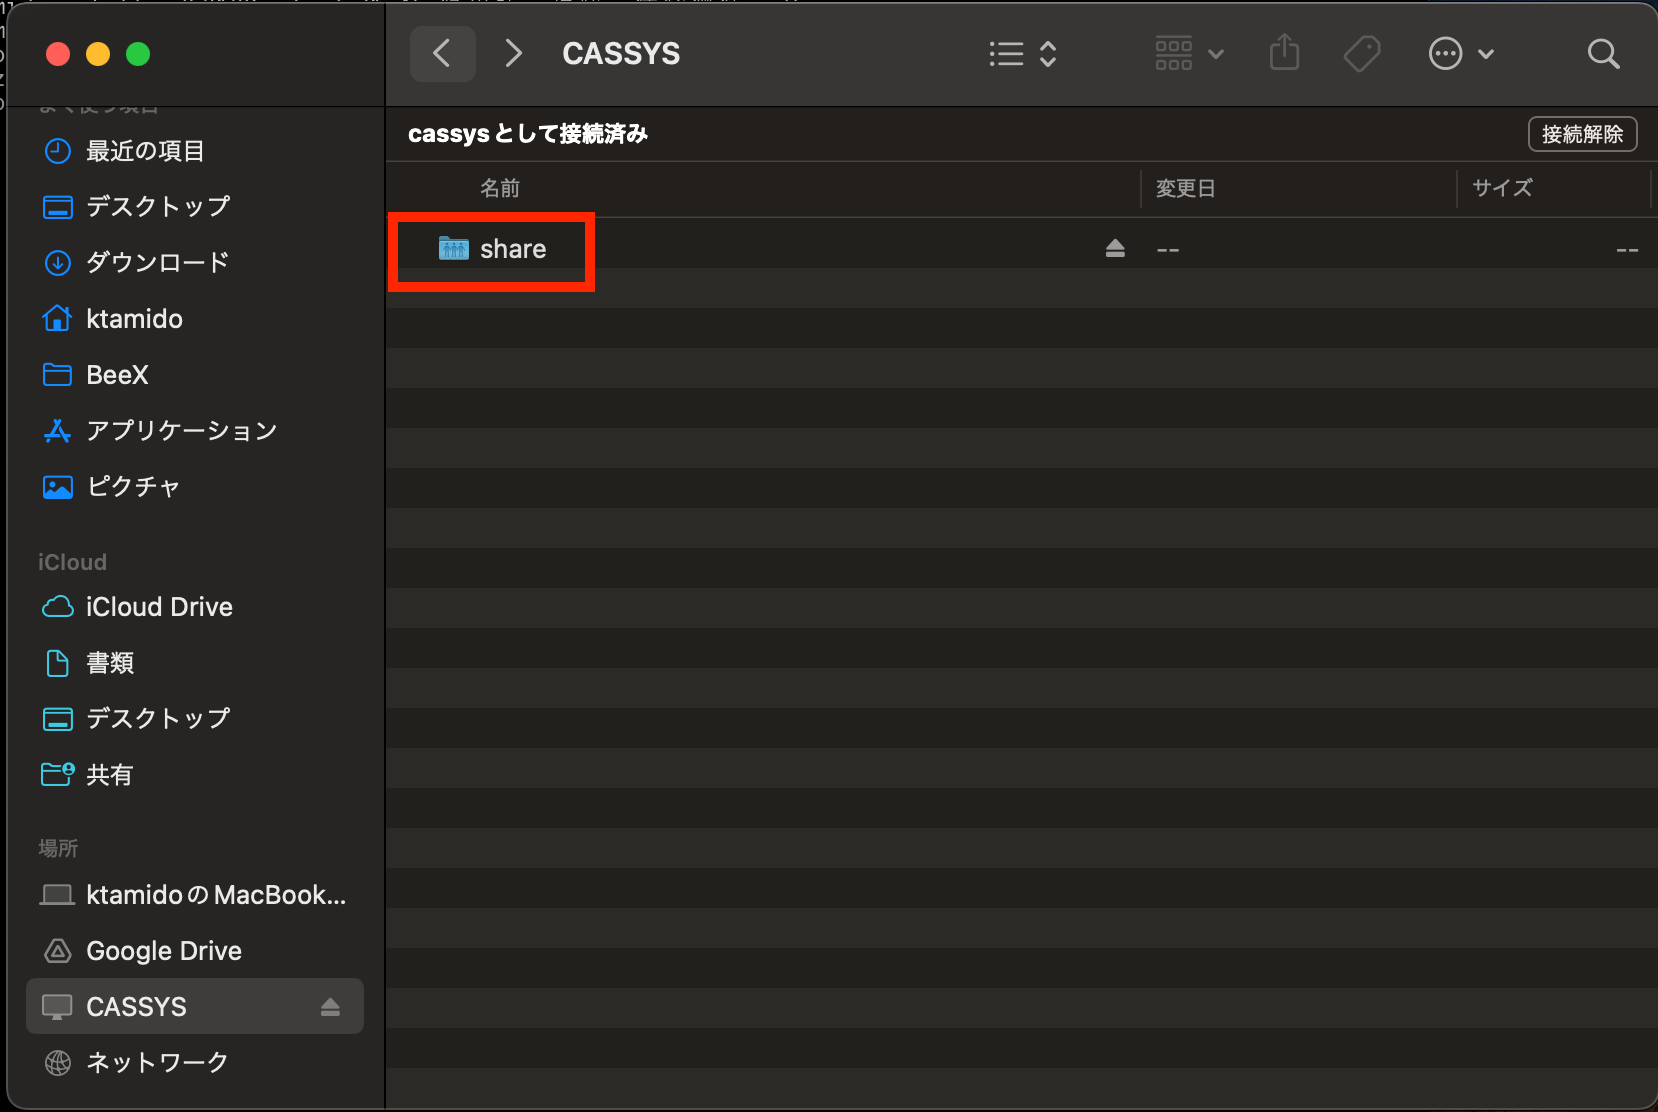This screenshot has height=1112, width=1658.
Task: Open the list view switcher
Action: point(1022,54)
